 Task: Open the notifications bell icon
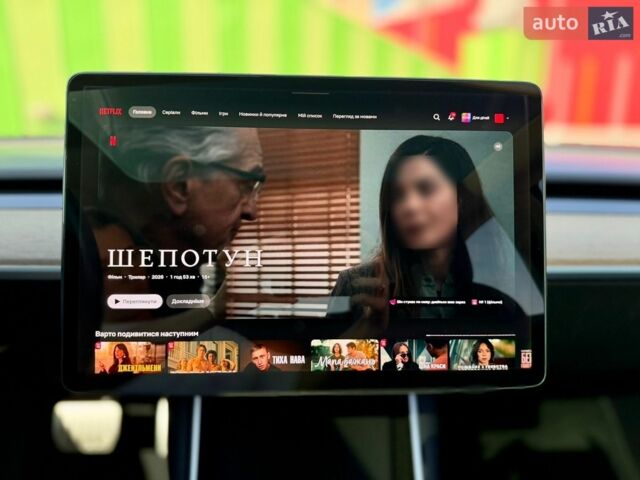(451, 117)
